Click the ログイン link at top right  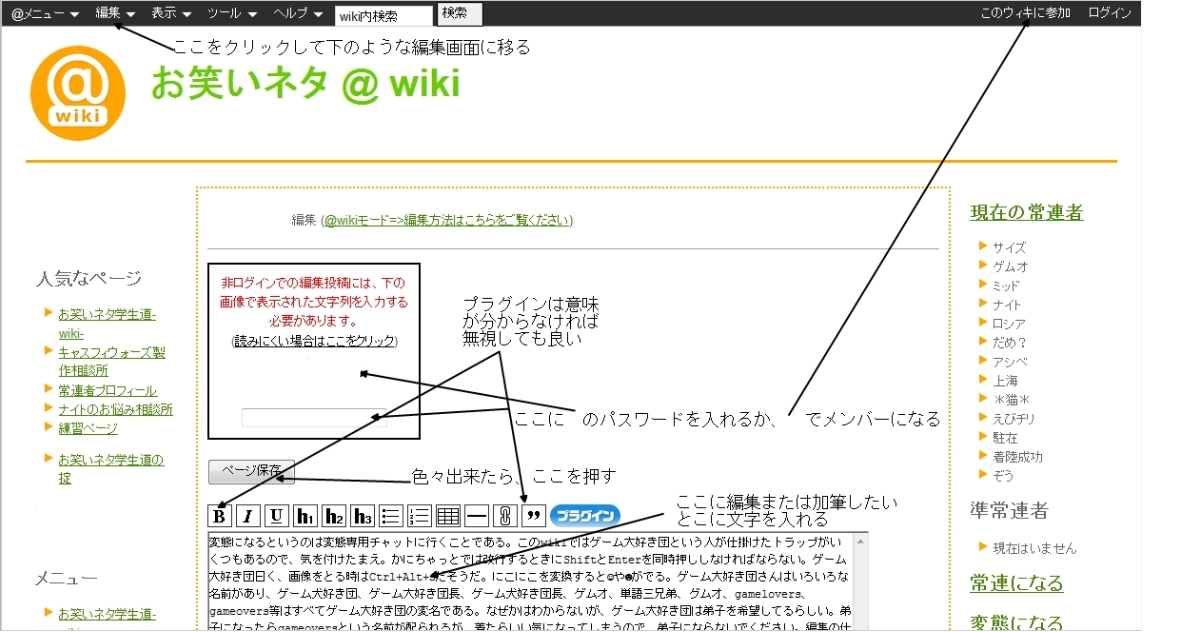click(1109, 14)
